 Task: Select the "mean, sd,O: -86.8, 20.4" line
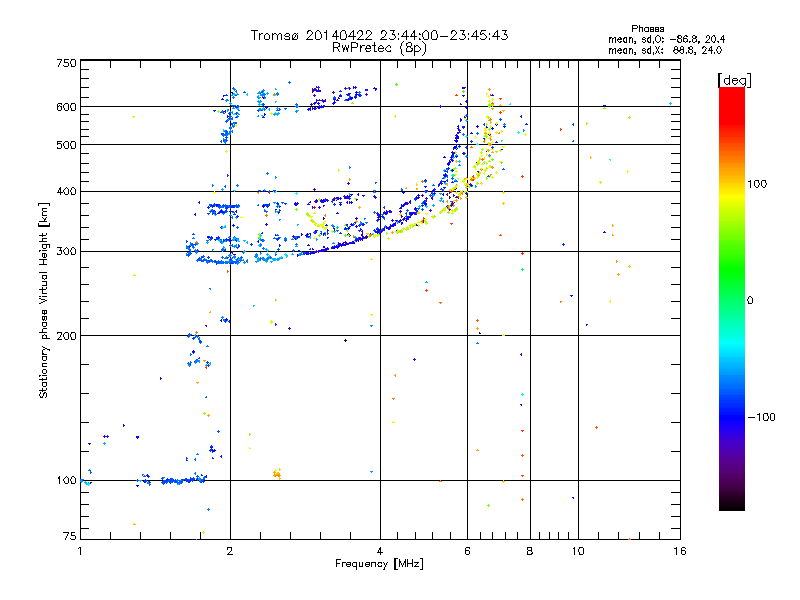click(666, 40)
